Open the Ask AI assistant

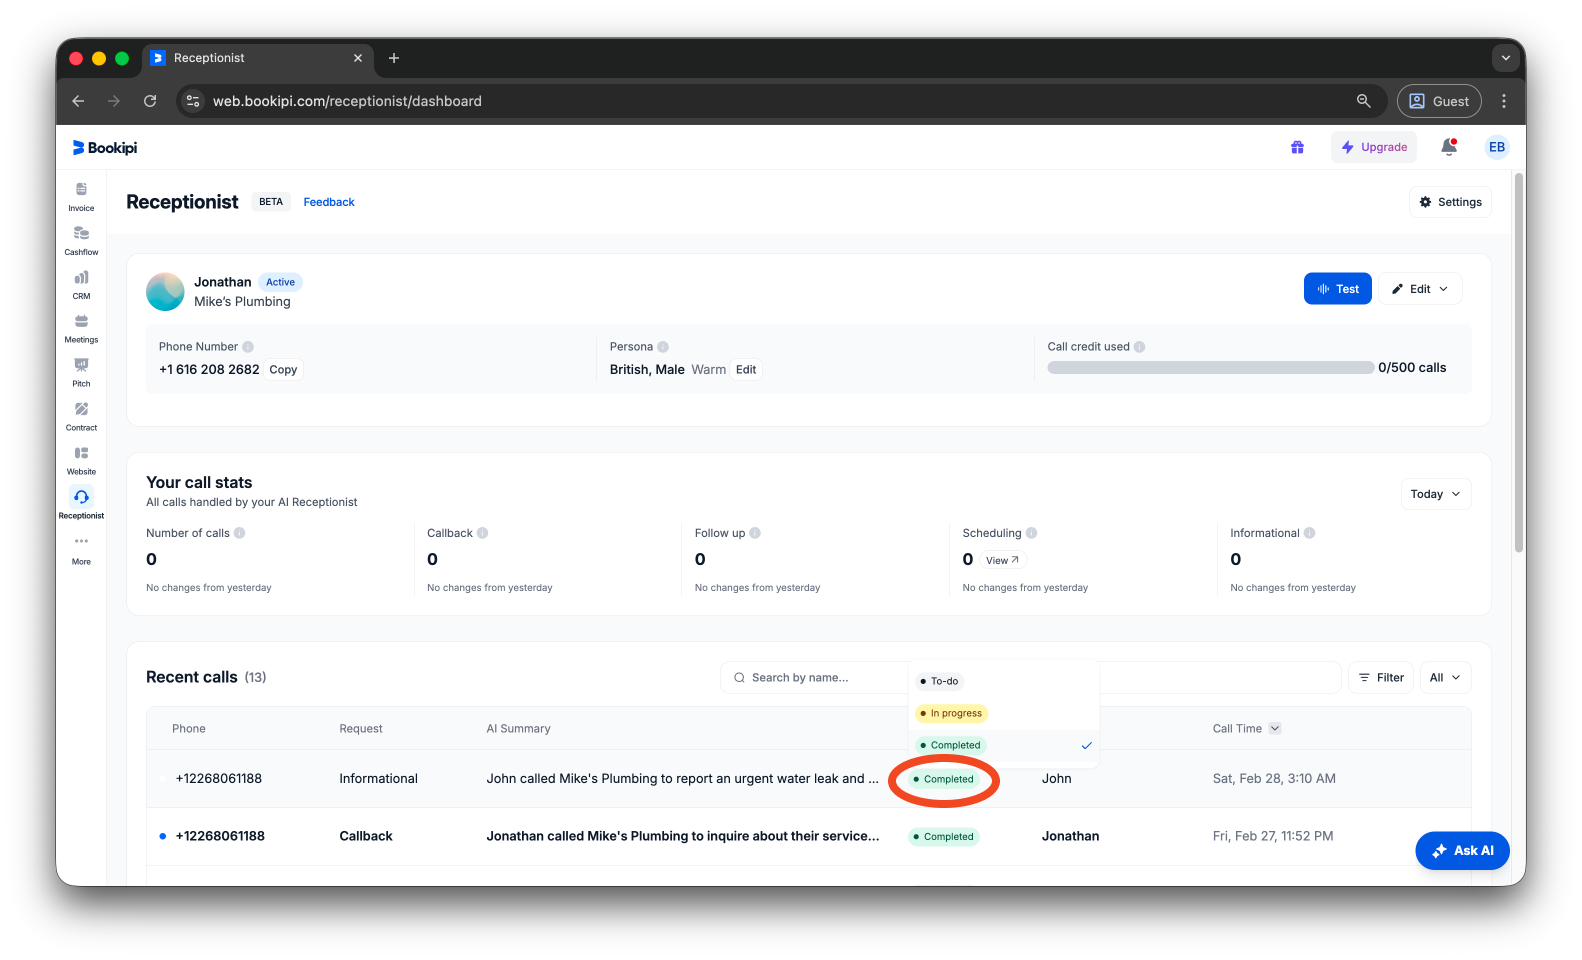coord(1462,851)
